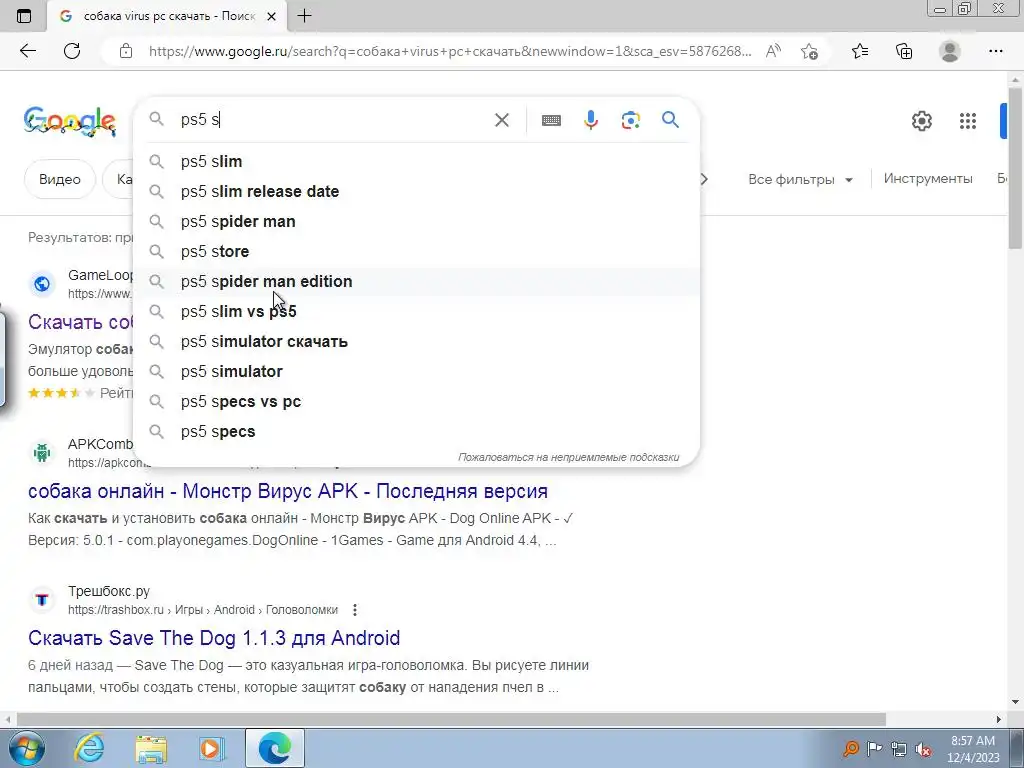The width and height of the screenshot is (1024, 768).
Task: Click the muted volume tray icon
Action: tap(923, 750)
